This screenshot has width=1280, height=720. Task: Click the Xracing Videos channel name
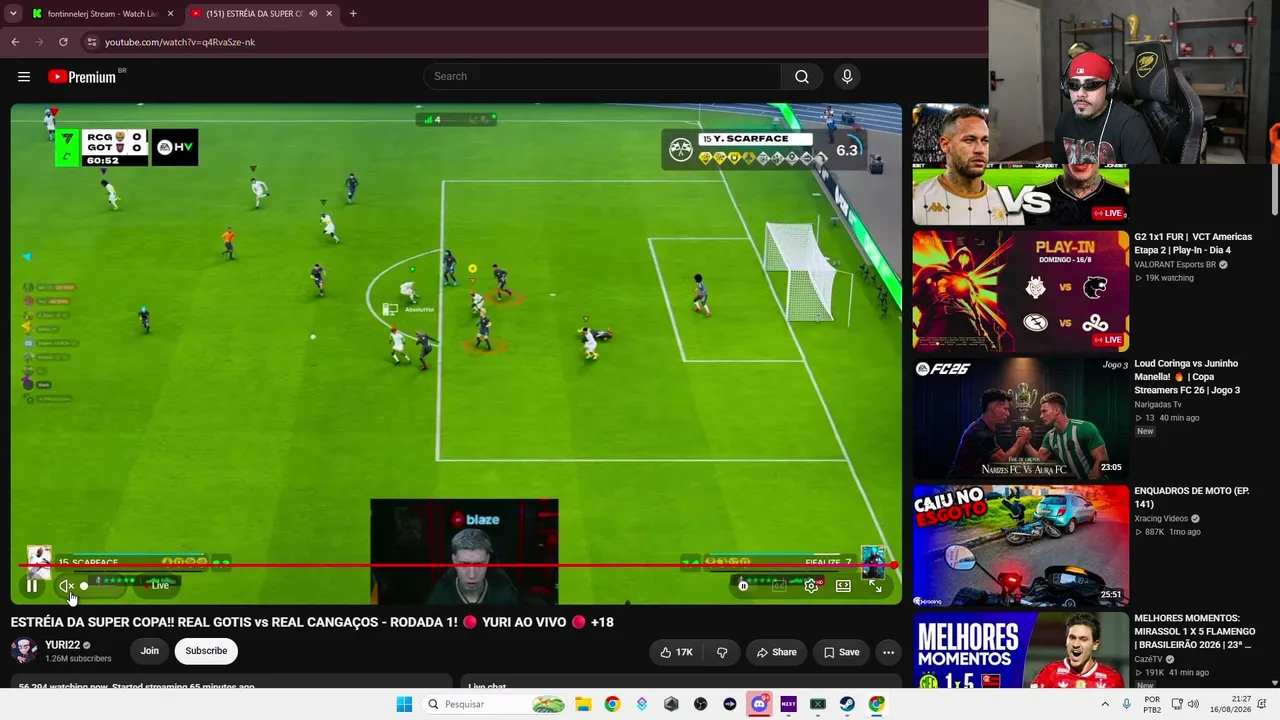click(x=1161, y=519)
